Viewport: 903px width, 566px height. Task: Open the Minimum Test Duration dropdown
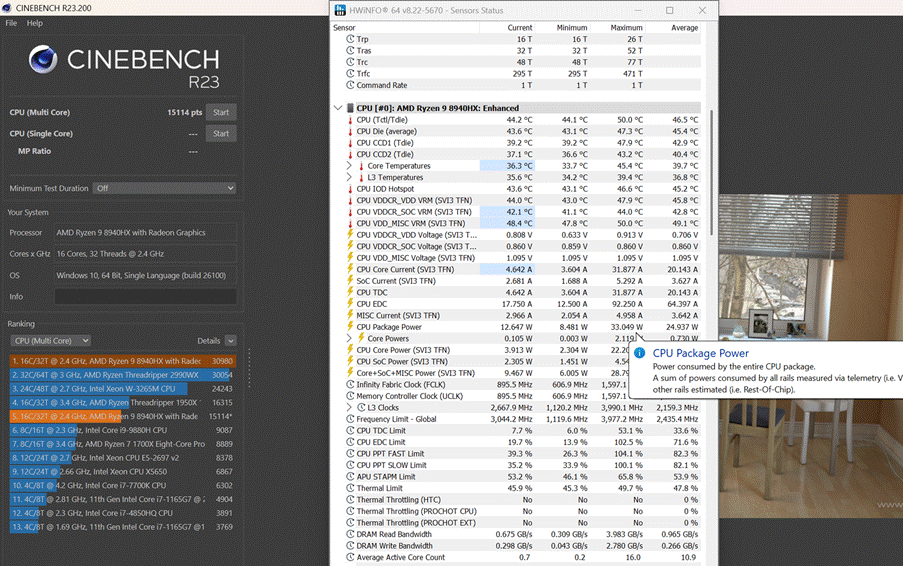164,188
